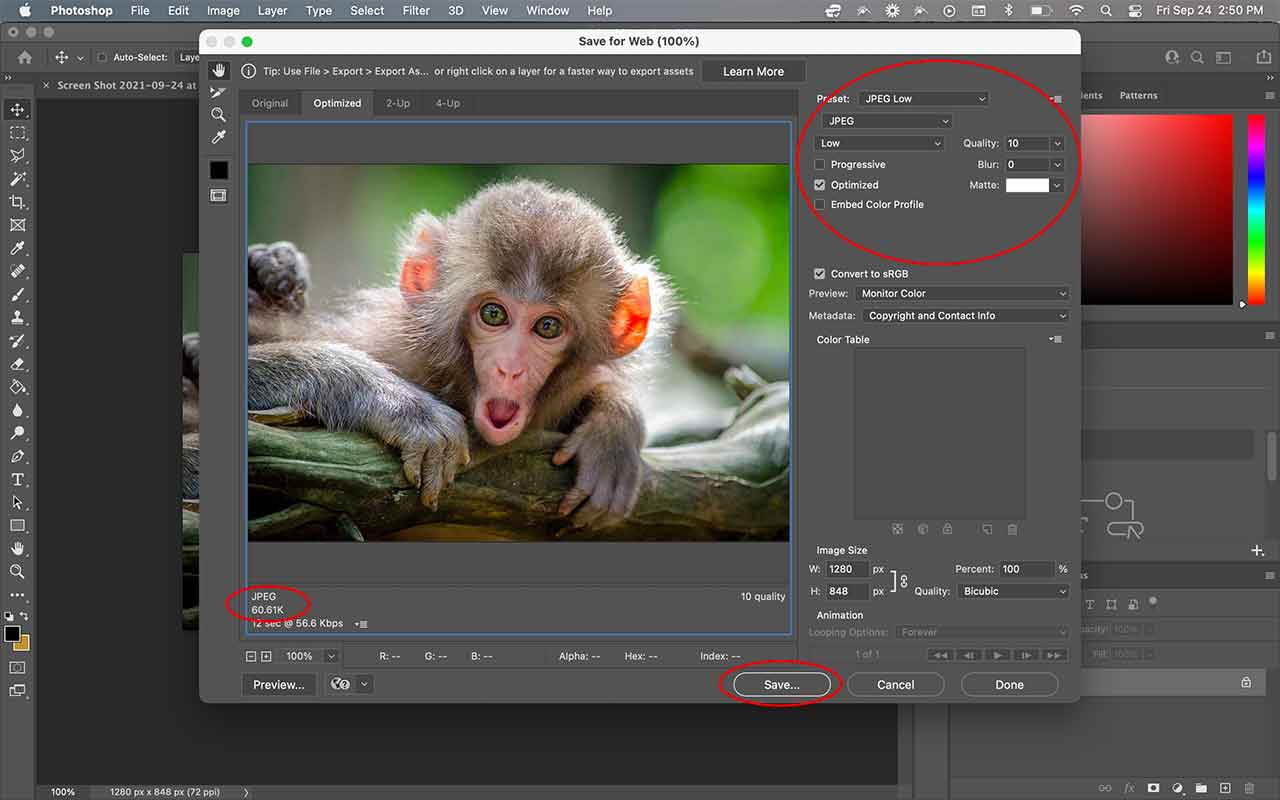Viewport: 1280px width, 800px height.
Task: Toggle slices visibility icon in dialog
Action: pos(218,196)
